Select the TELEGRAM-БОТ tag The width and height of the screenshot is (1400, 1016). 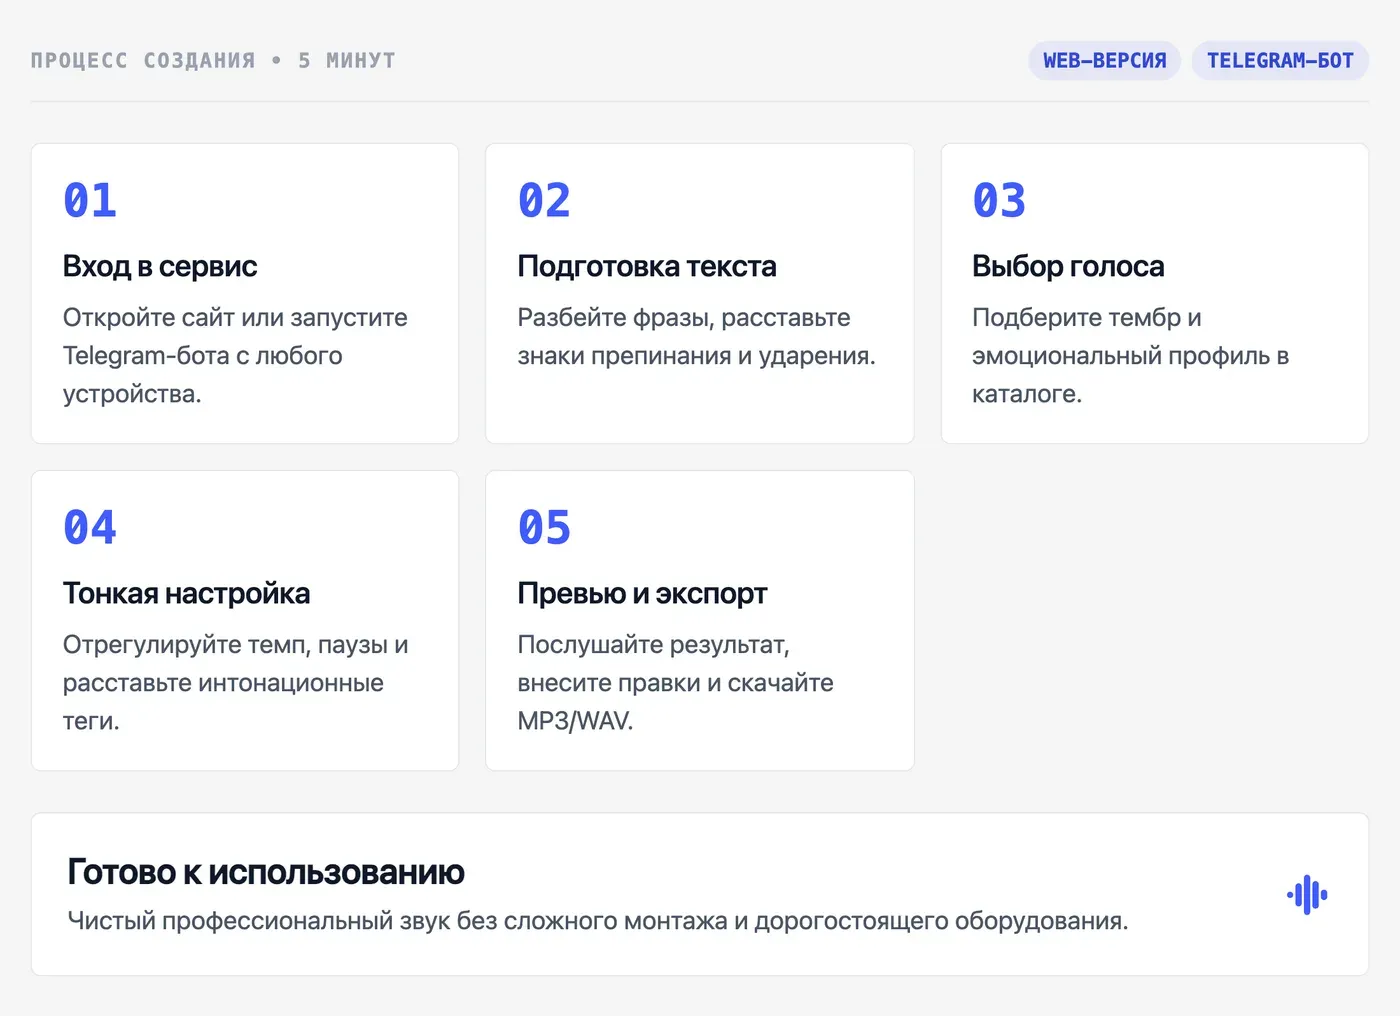(1280, 61)
